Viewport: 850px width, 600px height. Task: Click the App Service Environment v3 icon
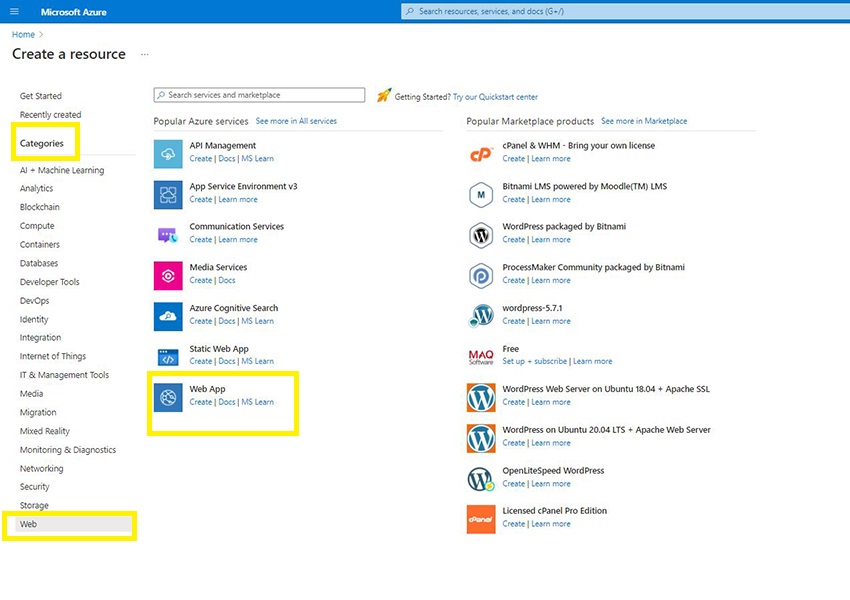pos(168,194)
